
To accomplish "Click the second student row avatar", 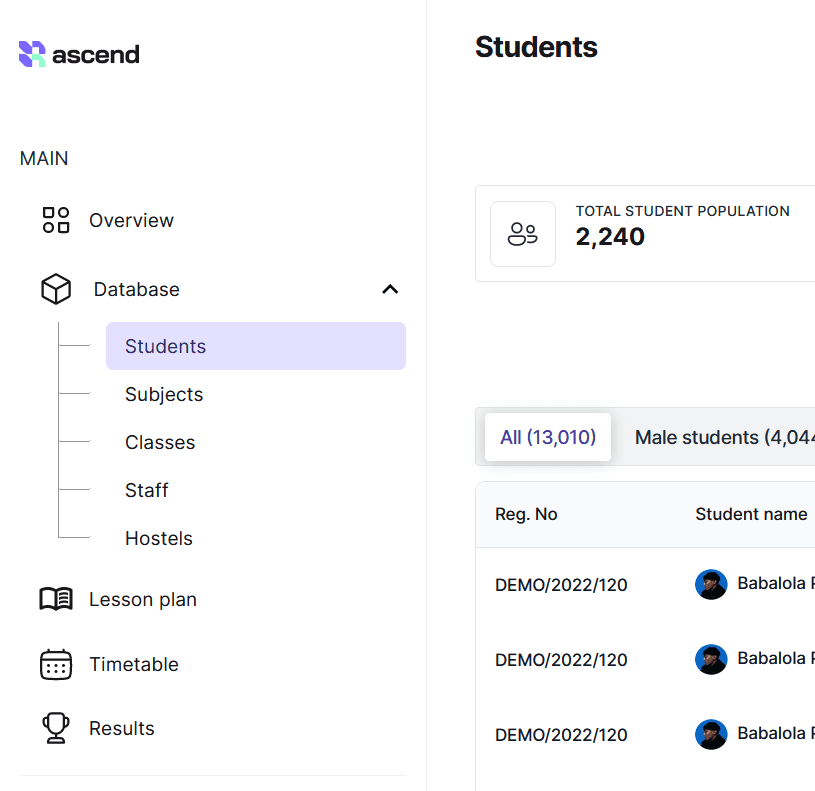I will coord(711,659).
